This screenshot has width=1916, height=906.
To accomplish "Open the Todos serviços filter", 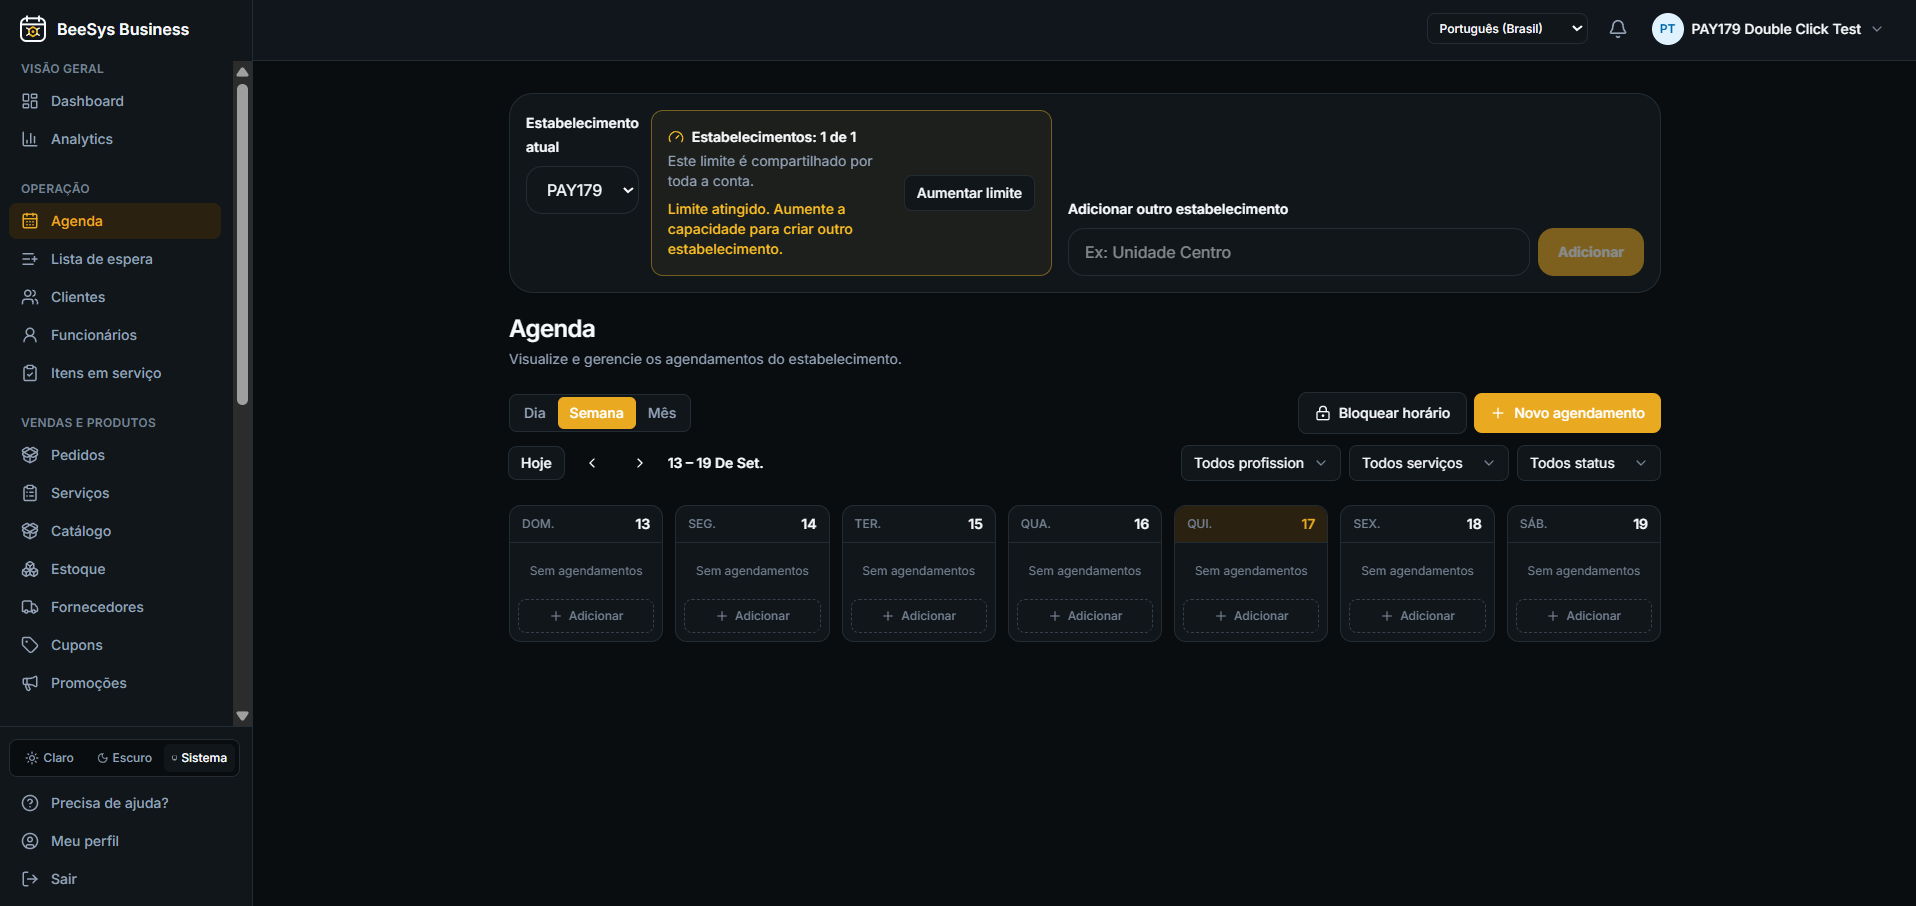I will click(1428, 463).
